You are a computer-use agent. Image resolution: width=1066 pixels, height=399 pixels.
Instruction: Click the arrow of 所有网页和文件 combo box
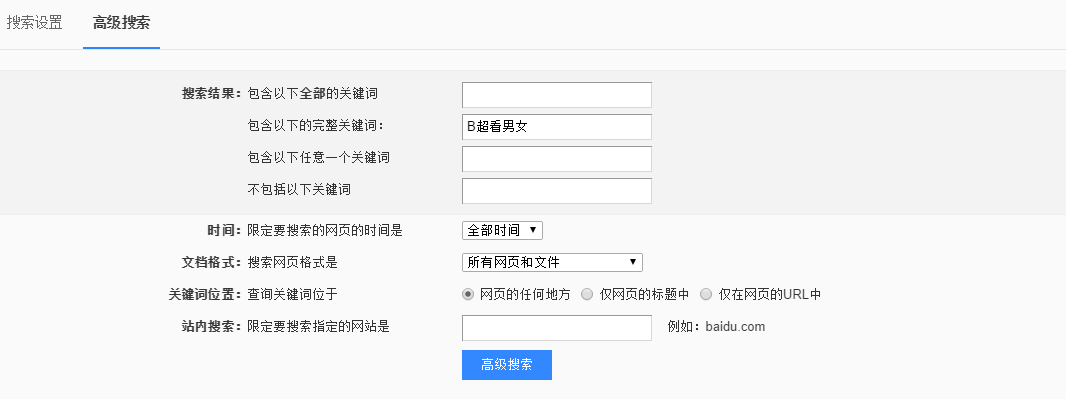632,262
